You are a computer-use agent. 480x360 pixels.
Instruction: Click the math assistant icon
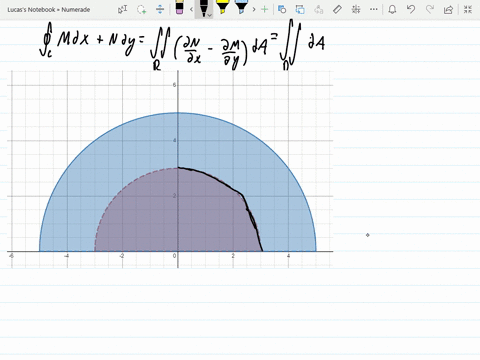coord(356,9)
